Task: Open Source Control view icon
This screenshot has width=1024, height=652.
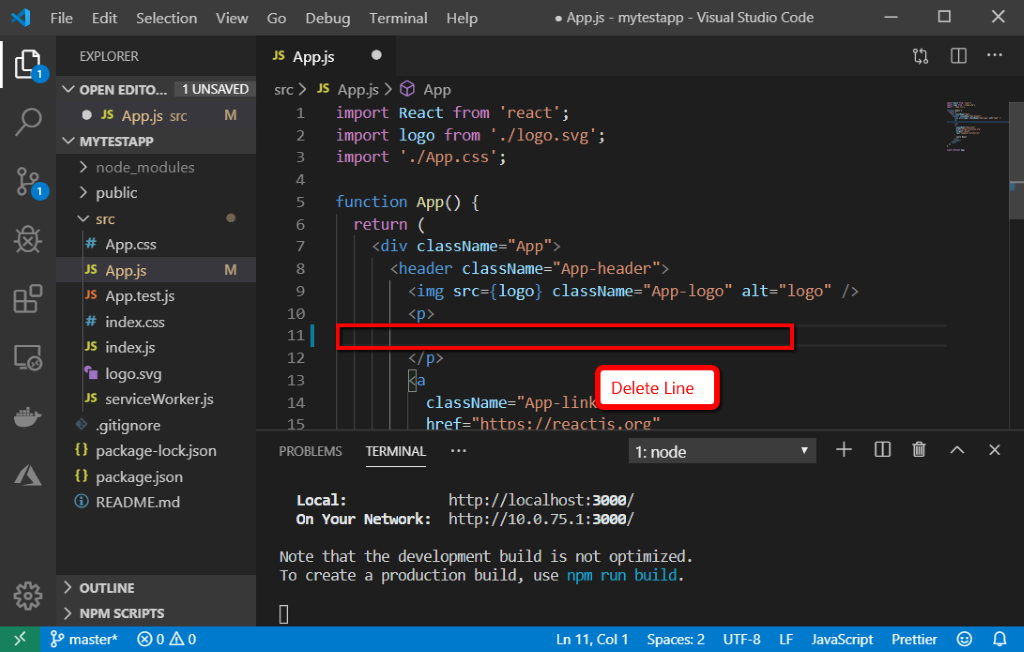Action: [x=29, y=182]
